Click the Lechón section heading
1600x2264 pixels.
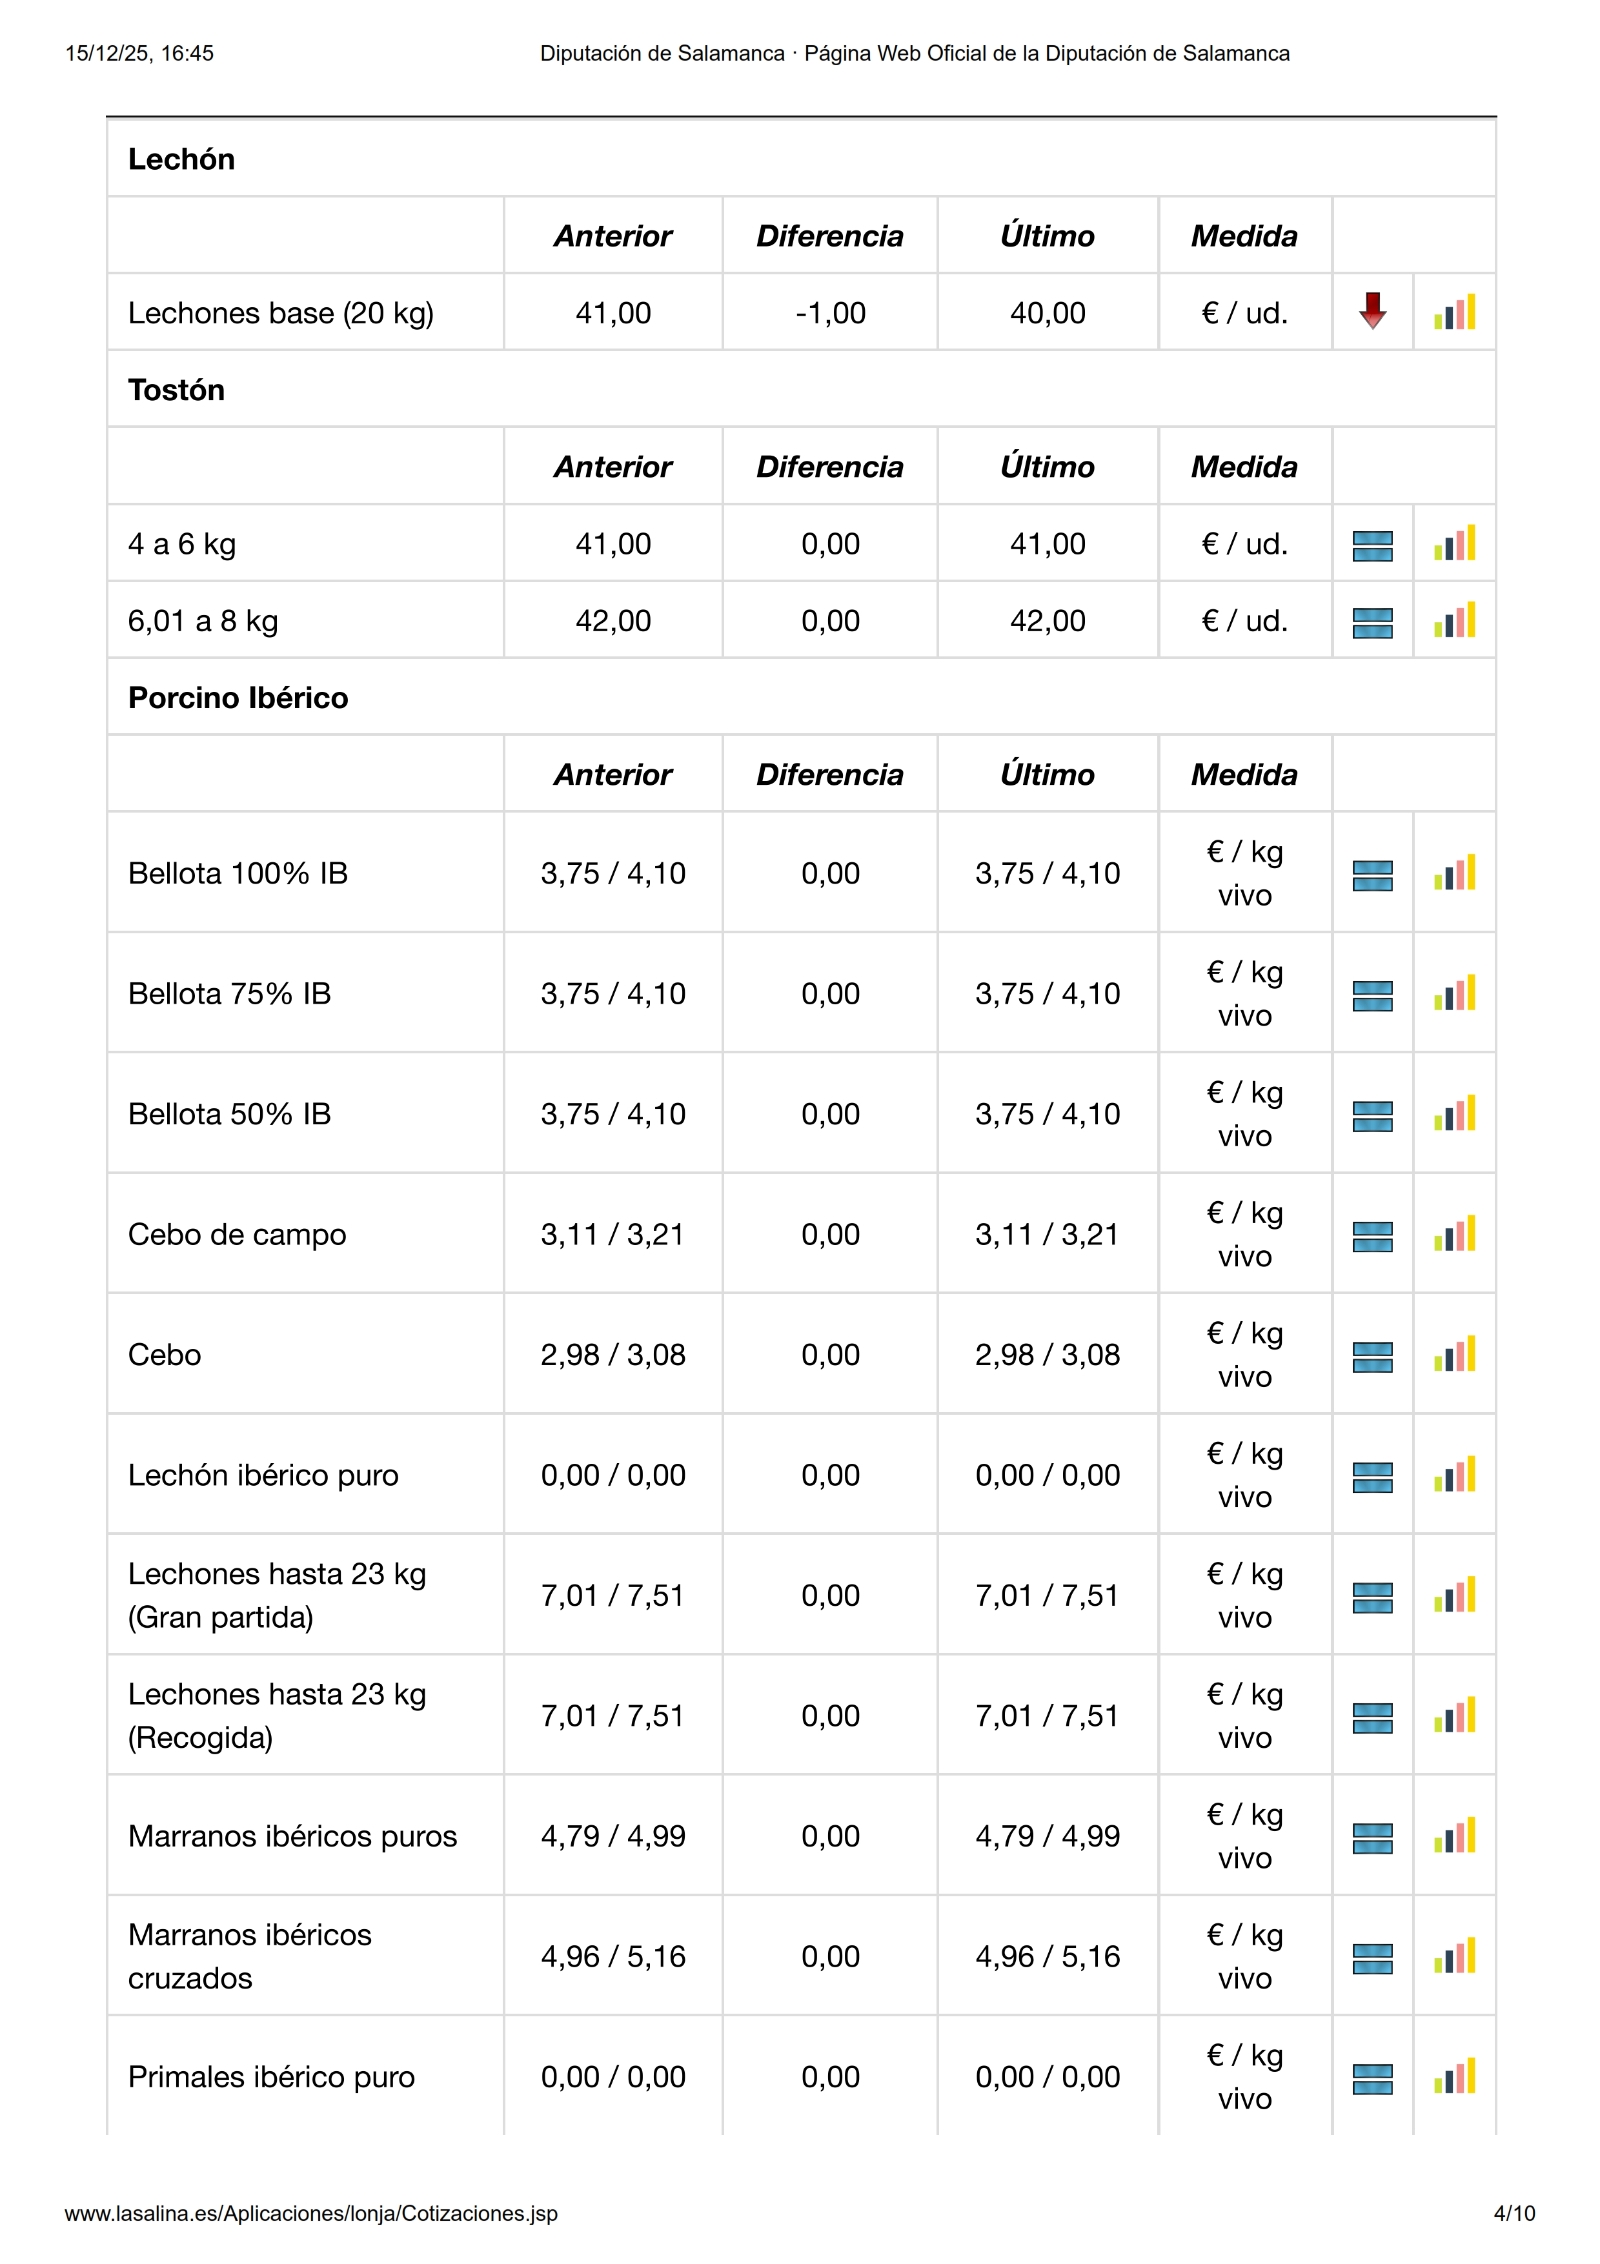coord(181,159)
